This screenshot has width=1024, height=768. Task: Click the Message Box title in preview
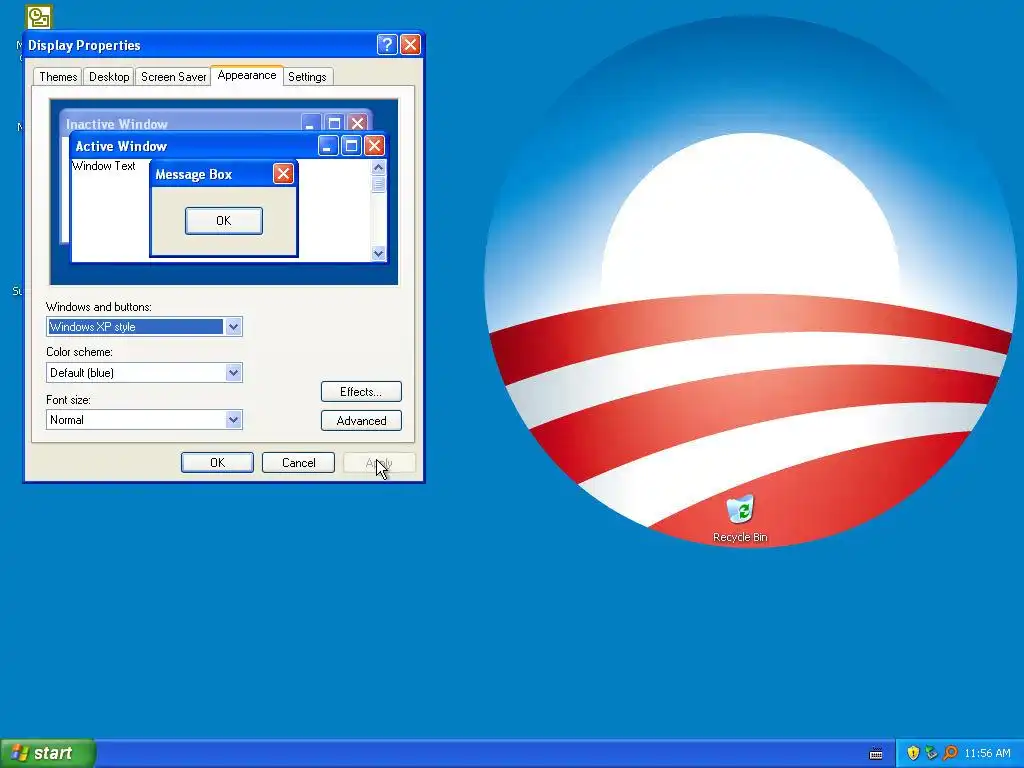(x=194, y=174)
